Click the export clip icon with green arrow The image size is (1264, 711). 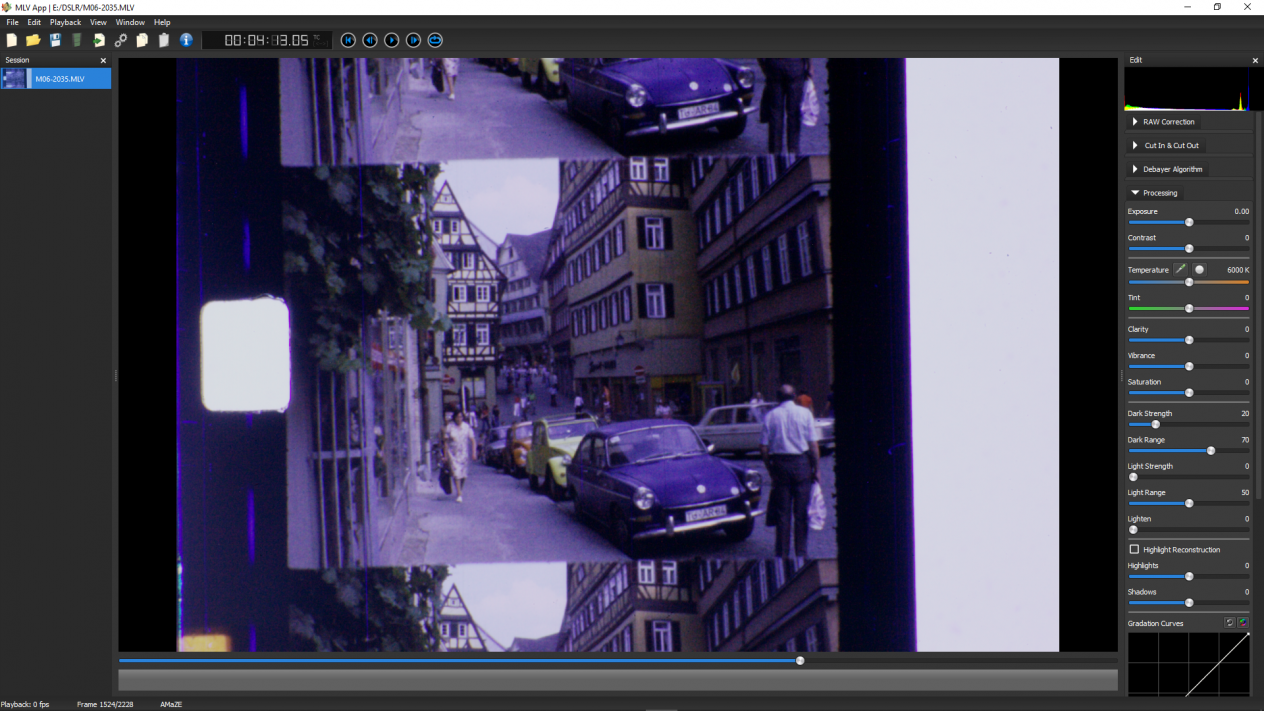[99, 40]
